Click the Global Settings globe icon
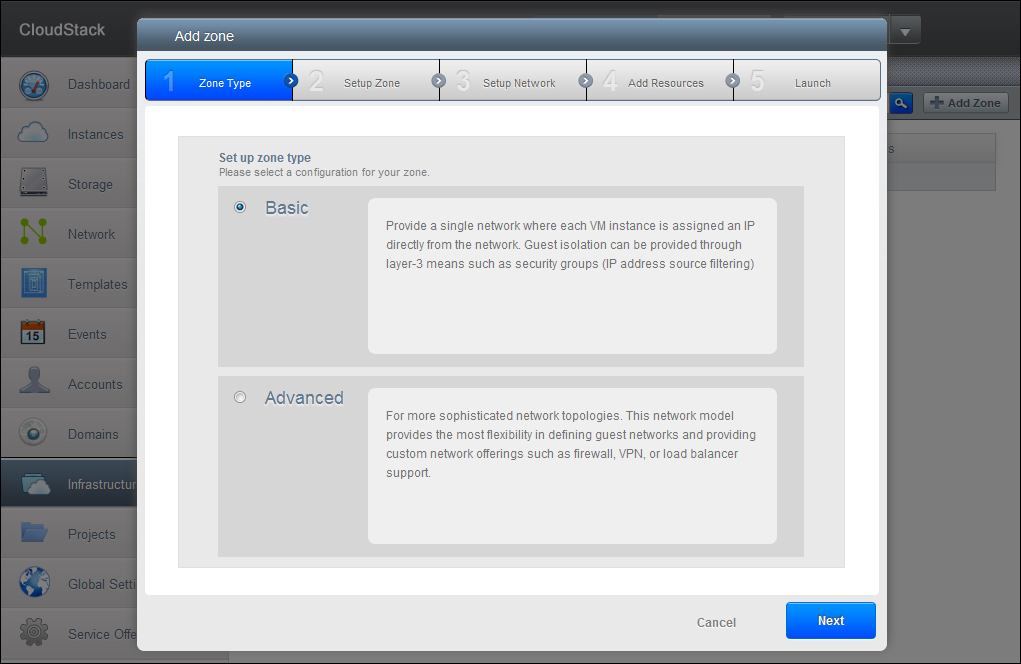The width and height of the screenshot is (1021, 664). [x=34, y=584]
